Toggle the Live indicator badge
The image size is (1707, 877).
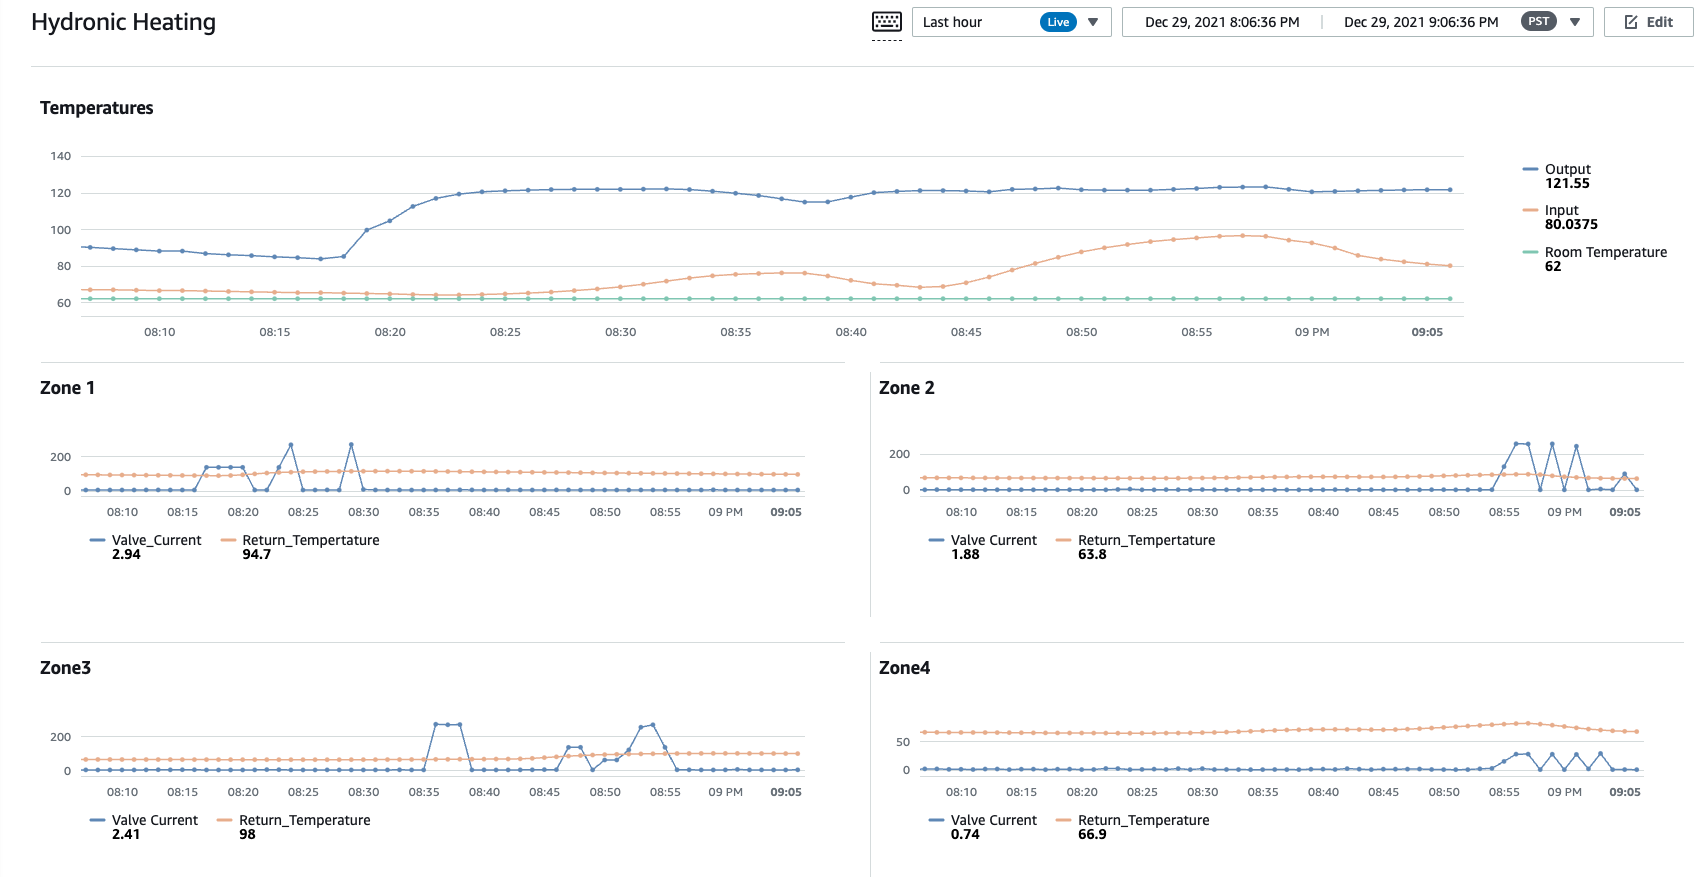(1058, 22)
